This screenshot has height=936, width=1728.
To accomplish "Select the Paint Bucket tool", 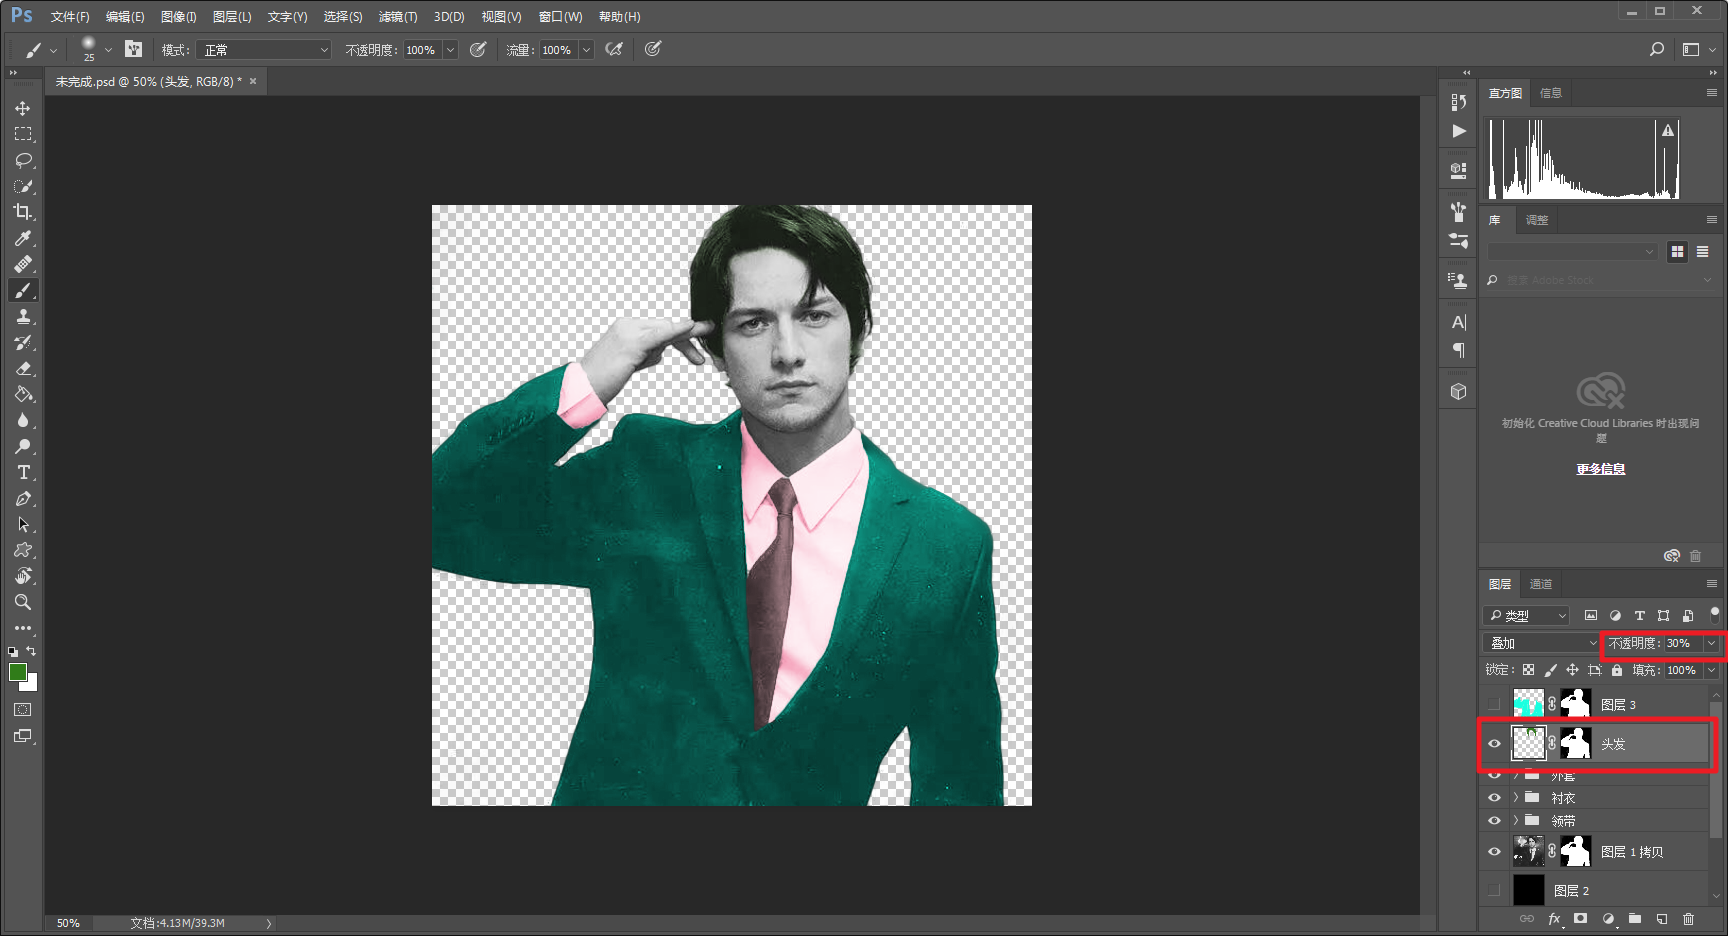I will pyautogui.click(x=23, y=394).
